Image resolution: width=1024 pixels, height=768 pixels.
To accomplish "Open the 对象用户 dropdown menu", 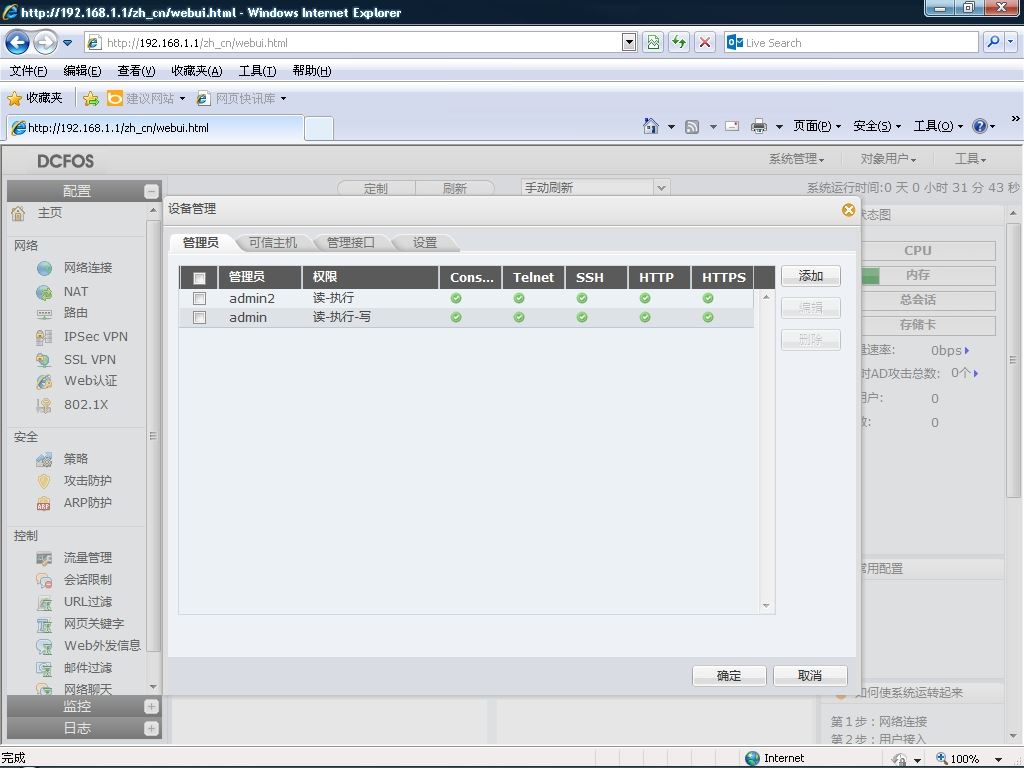I will 888,159.
